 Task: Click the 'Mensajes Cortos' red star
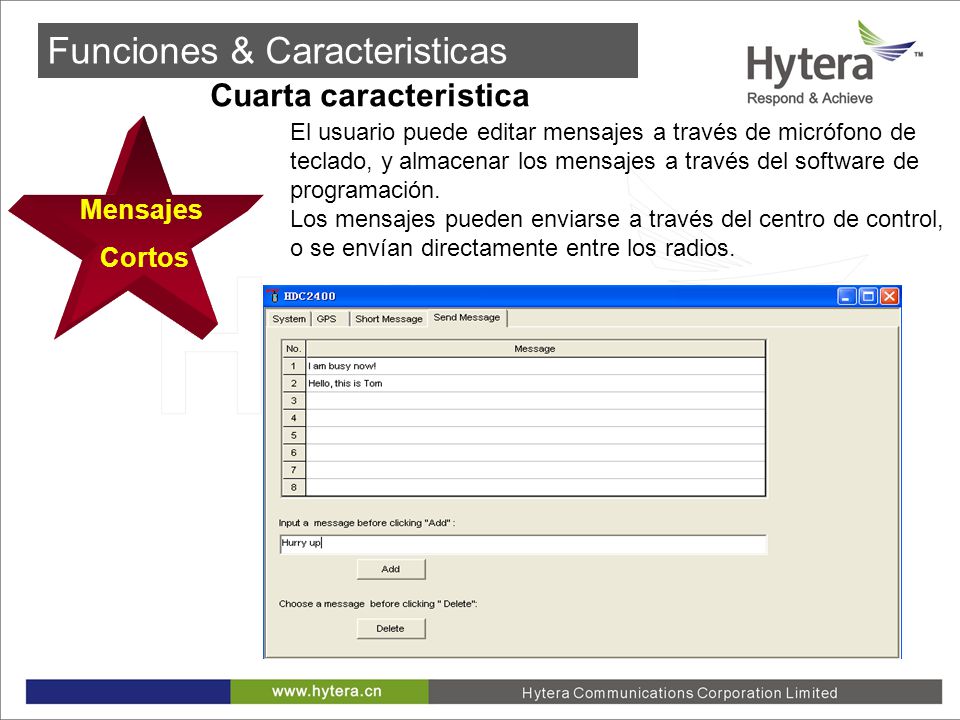tap(136, 228)
